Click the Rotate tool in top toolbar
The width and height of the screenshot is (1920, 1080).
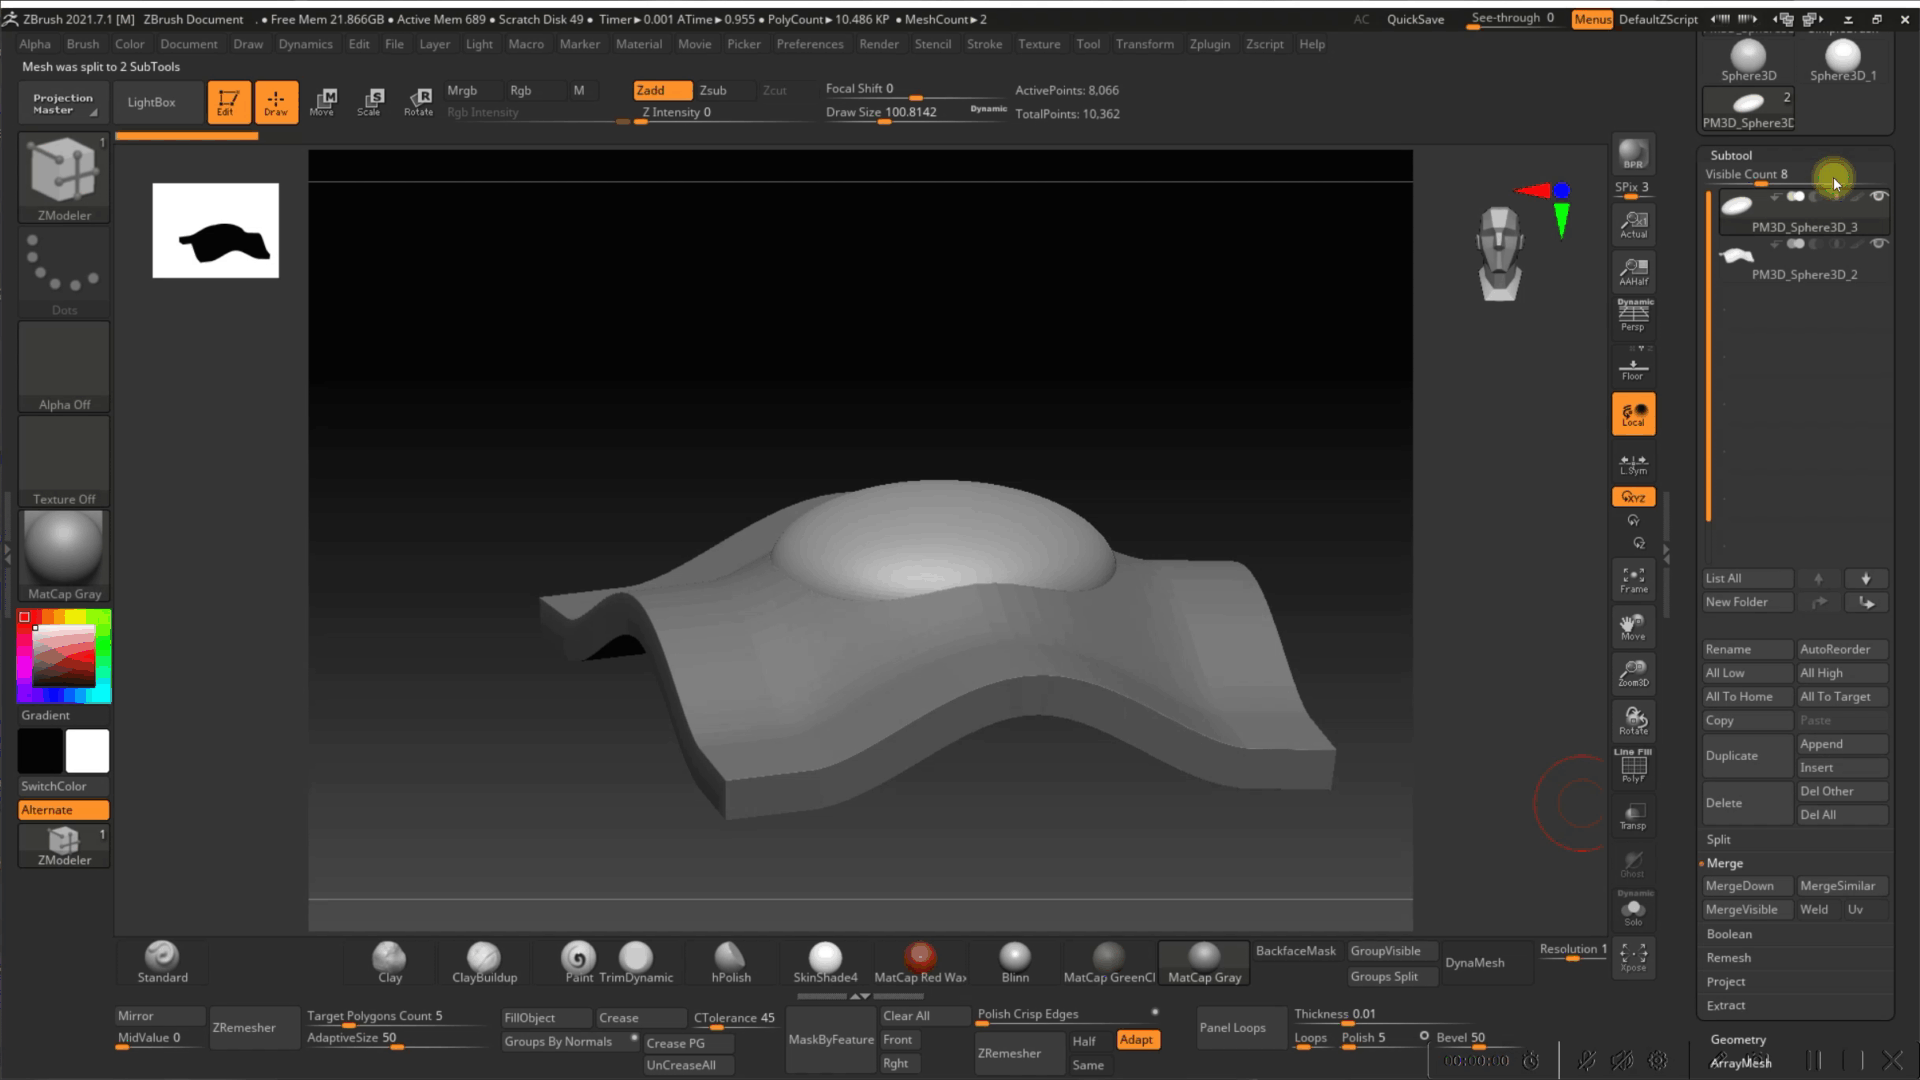[x=418, y=101]
